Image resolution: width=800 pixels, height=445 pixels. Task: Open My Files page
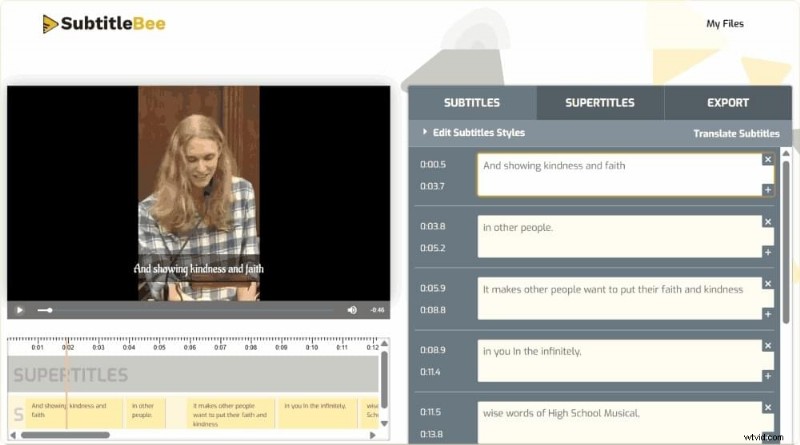725,24
